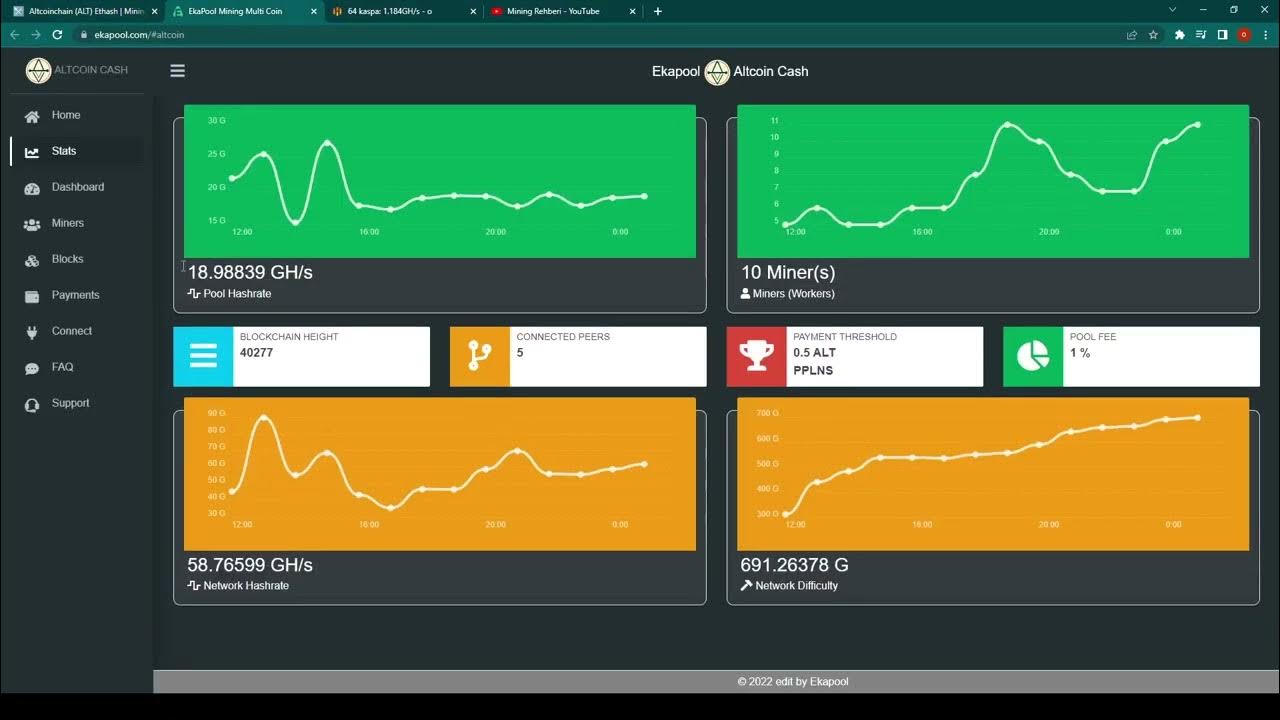The width and height of the screenshot is (1280, 720).
Task: Click the share page icon in address bar
Action: (1132, 35)
